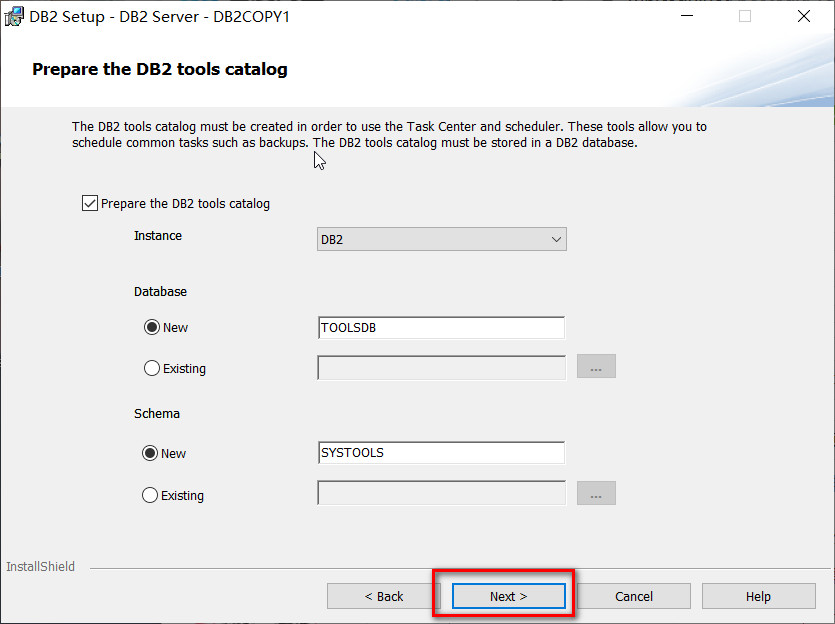Screen dimensions: 835x624
Task: Click the Back button
Action: [383, 596]
